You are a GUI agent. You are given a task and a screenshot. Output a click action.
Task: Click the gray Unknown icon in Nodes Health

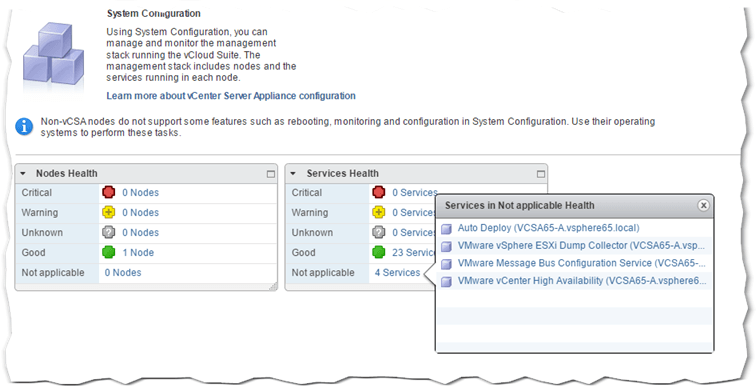[108, 232]
